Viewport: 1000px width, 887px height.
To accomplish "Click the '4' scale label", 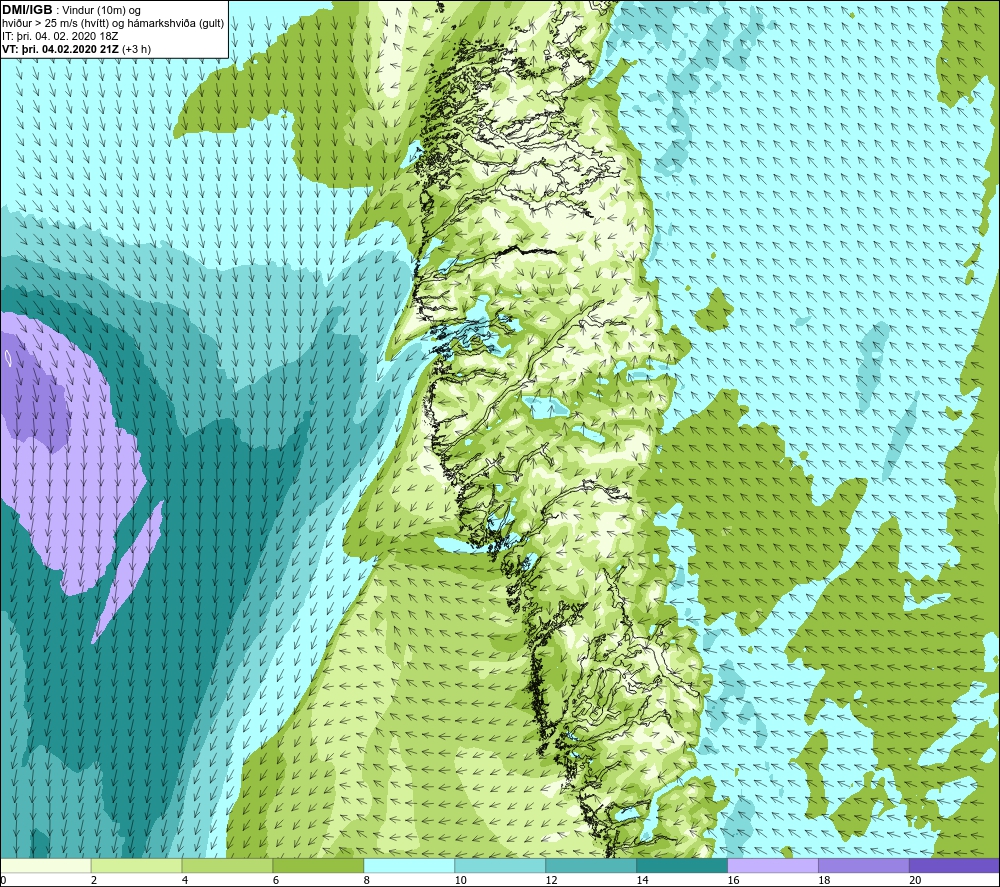I will pyautogui.click(x=185, y=880).
